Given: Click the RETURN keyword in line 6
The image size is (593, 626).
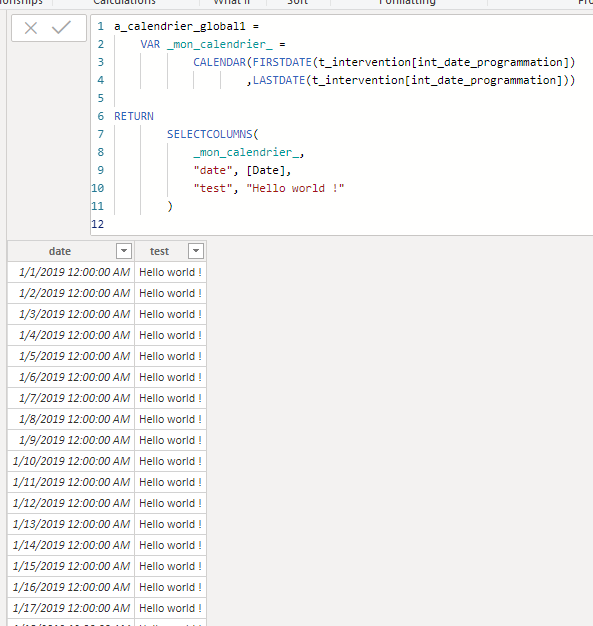Looking at the screenshot, I should click(x=134, y=116).
